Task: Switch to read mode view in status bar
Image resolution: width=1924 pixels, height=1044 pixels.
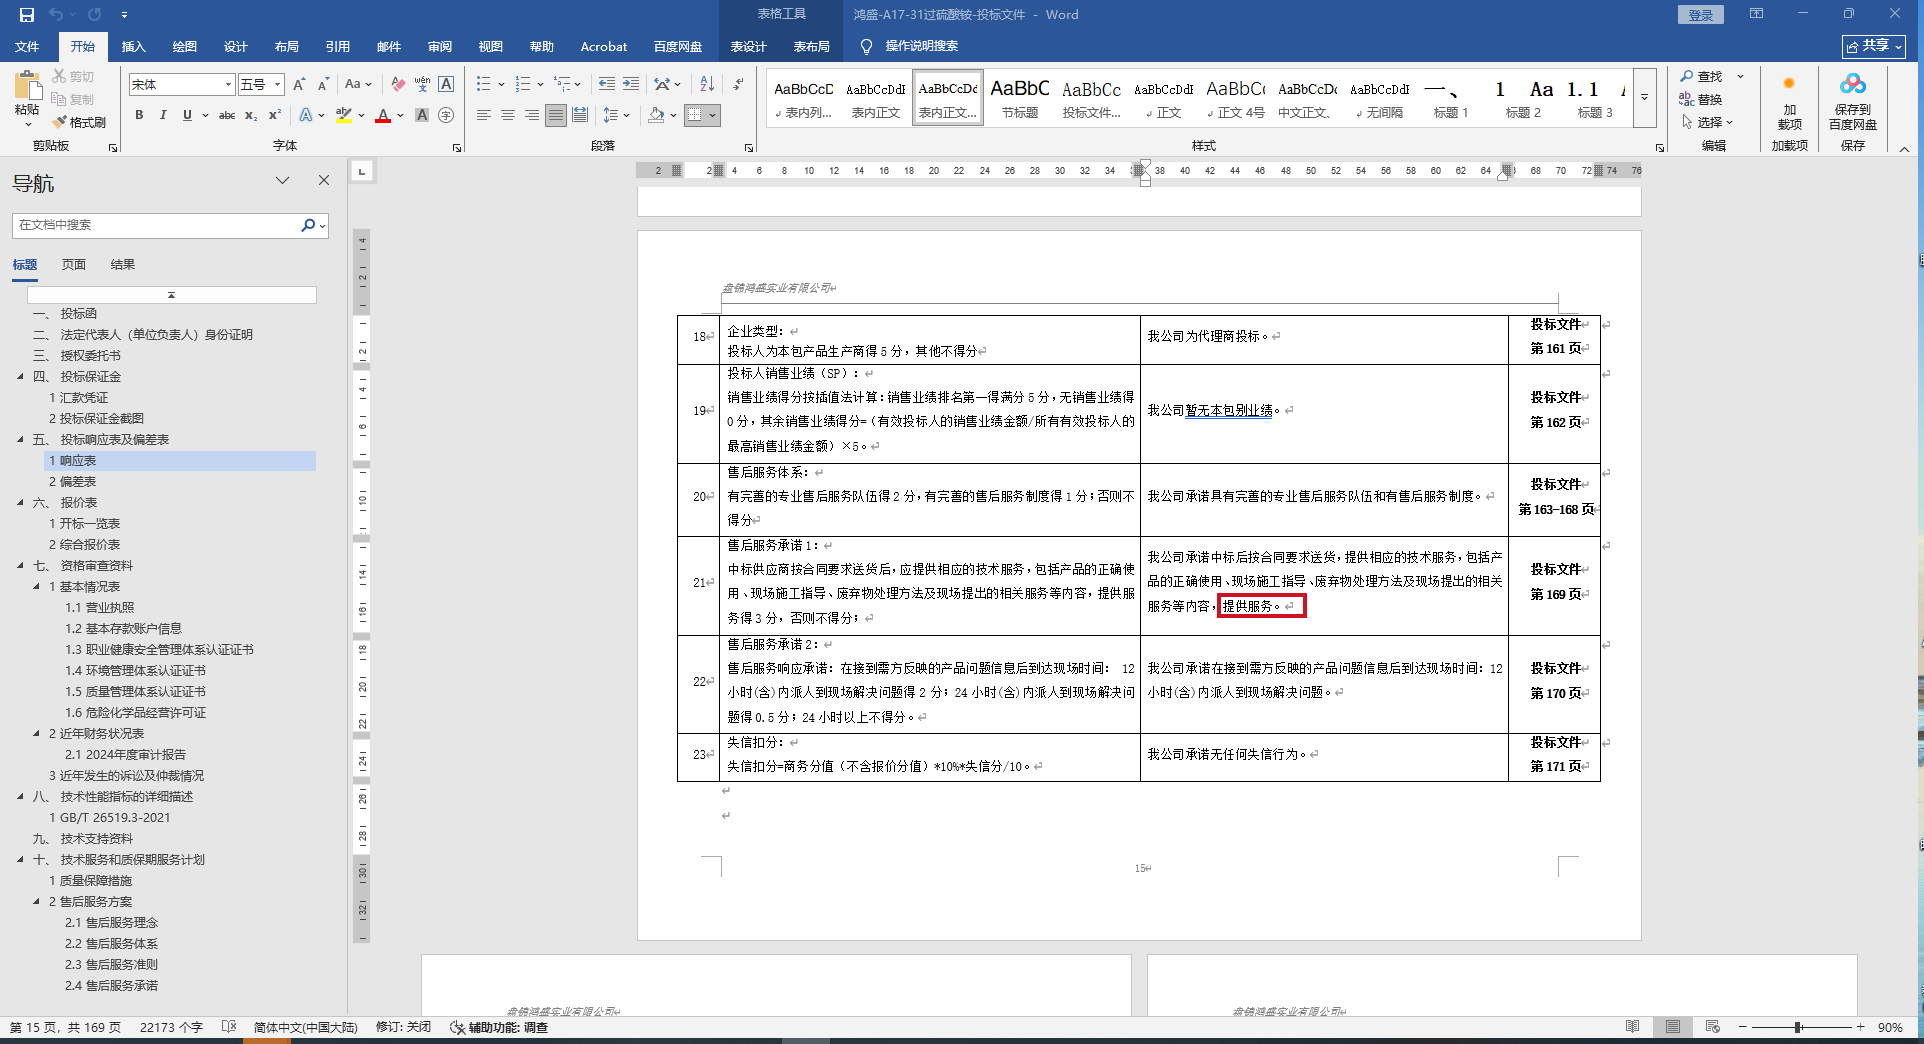Action: point(1632,1027)
